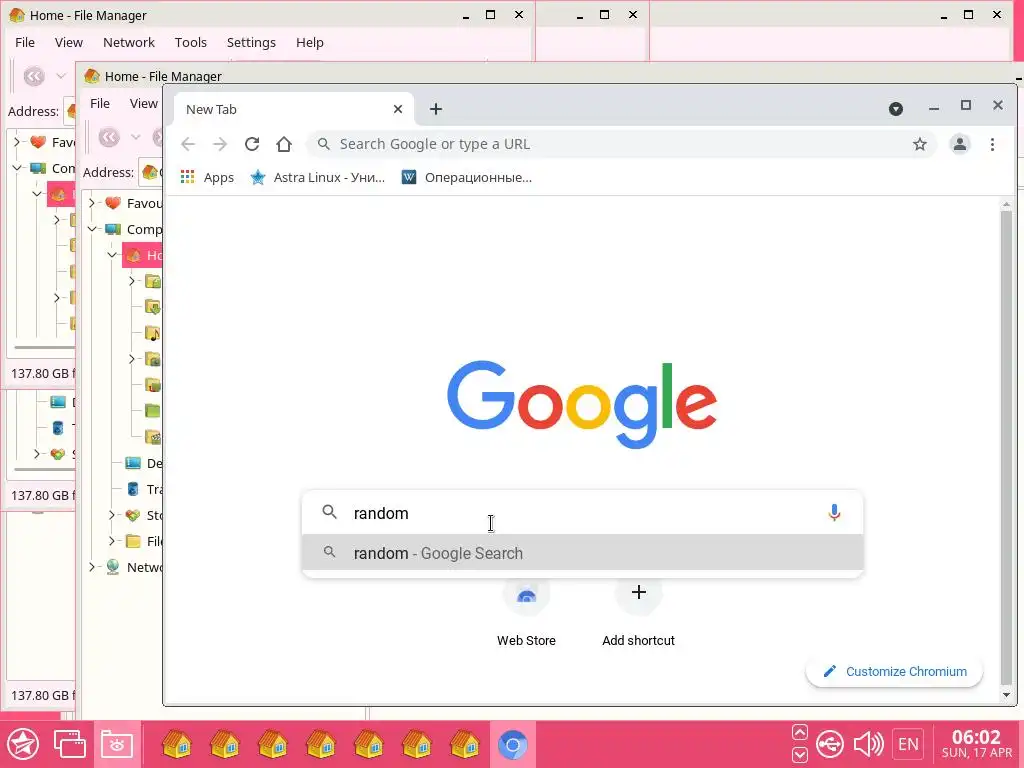
Task: Open the Apps grid bookmark
Action: click(207, 177)
